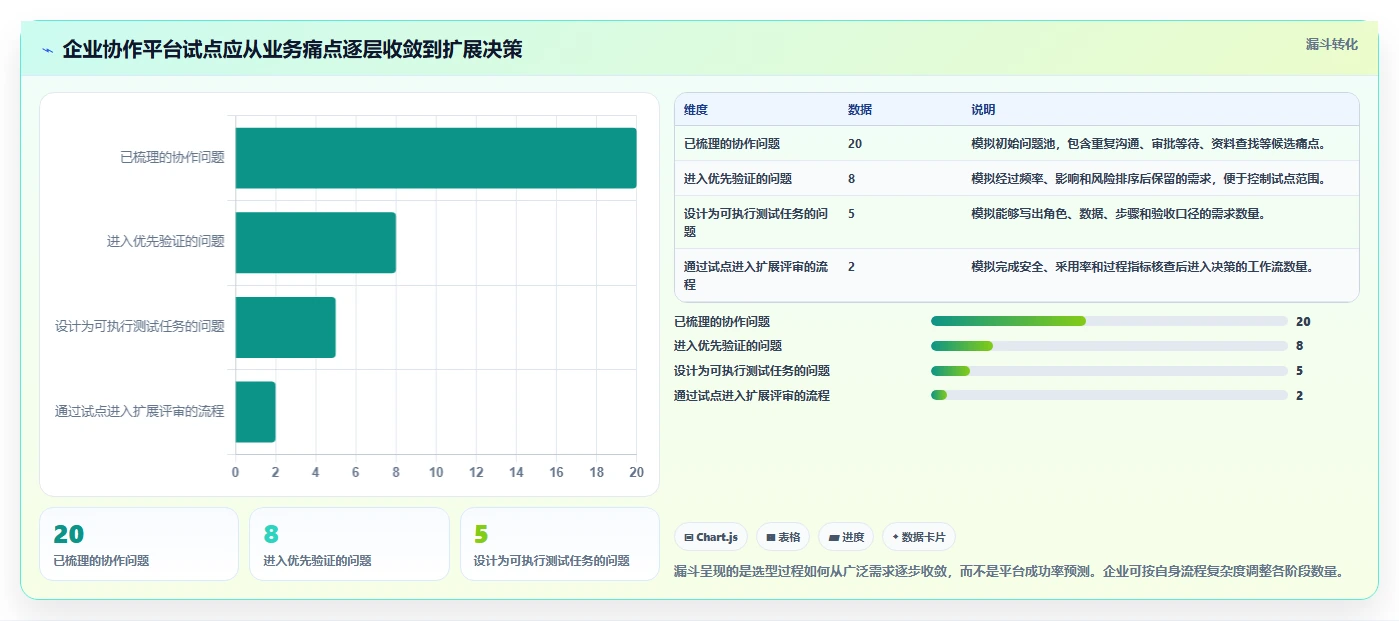The width and height of the screenshot is (1399, 621).
Task: Click progress label 进入优先验证的问题
Action: [x=728, y=346]
